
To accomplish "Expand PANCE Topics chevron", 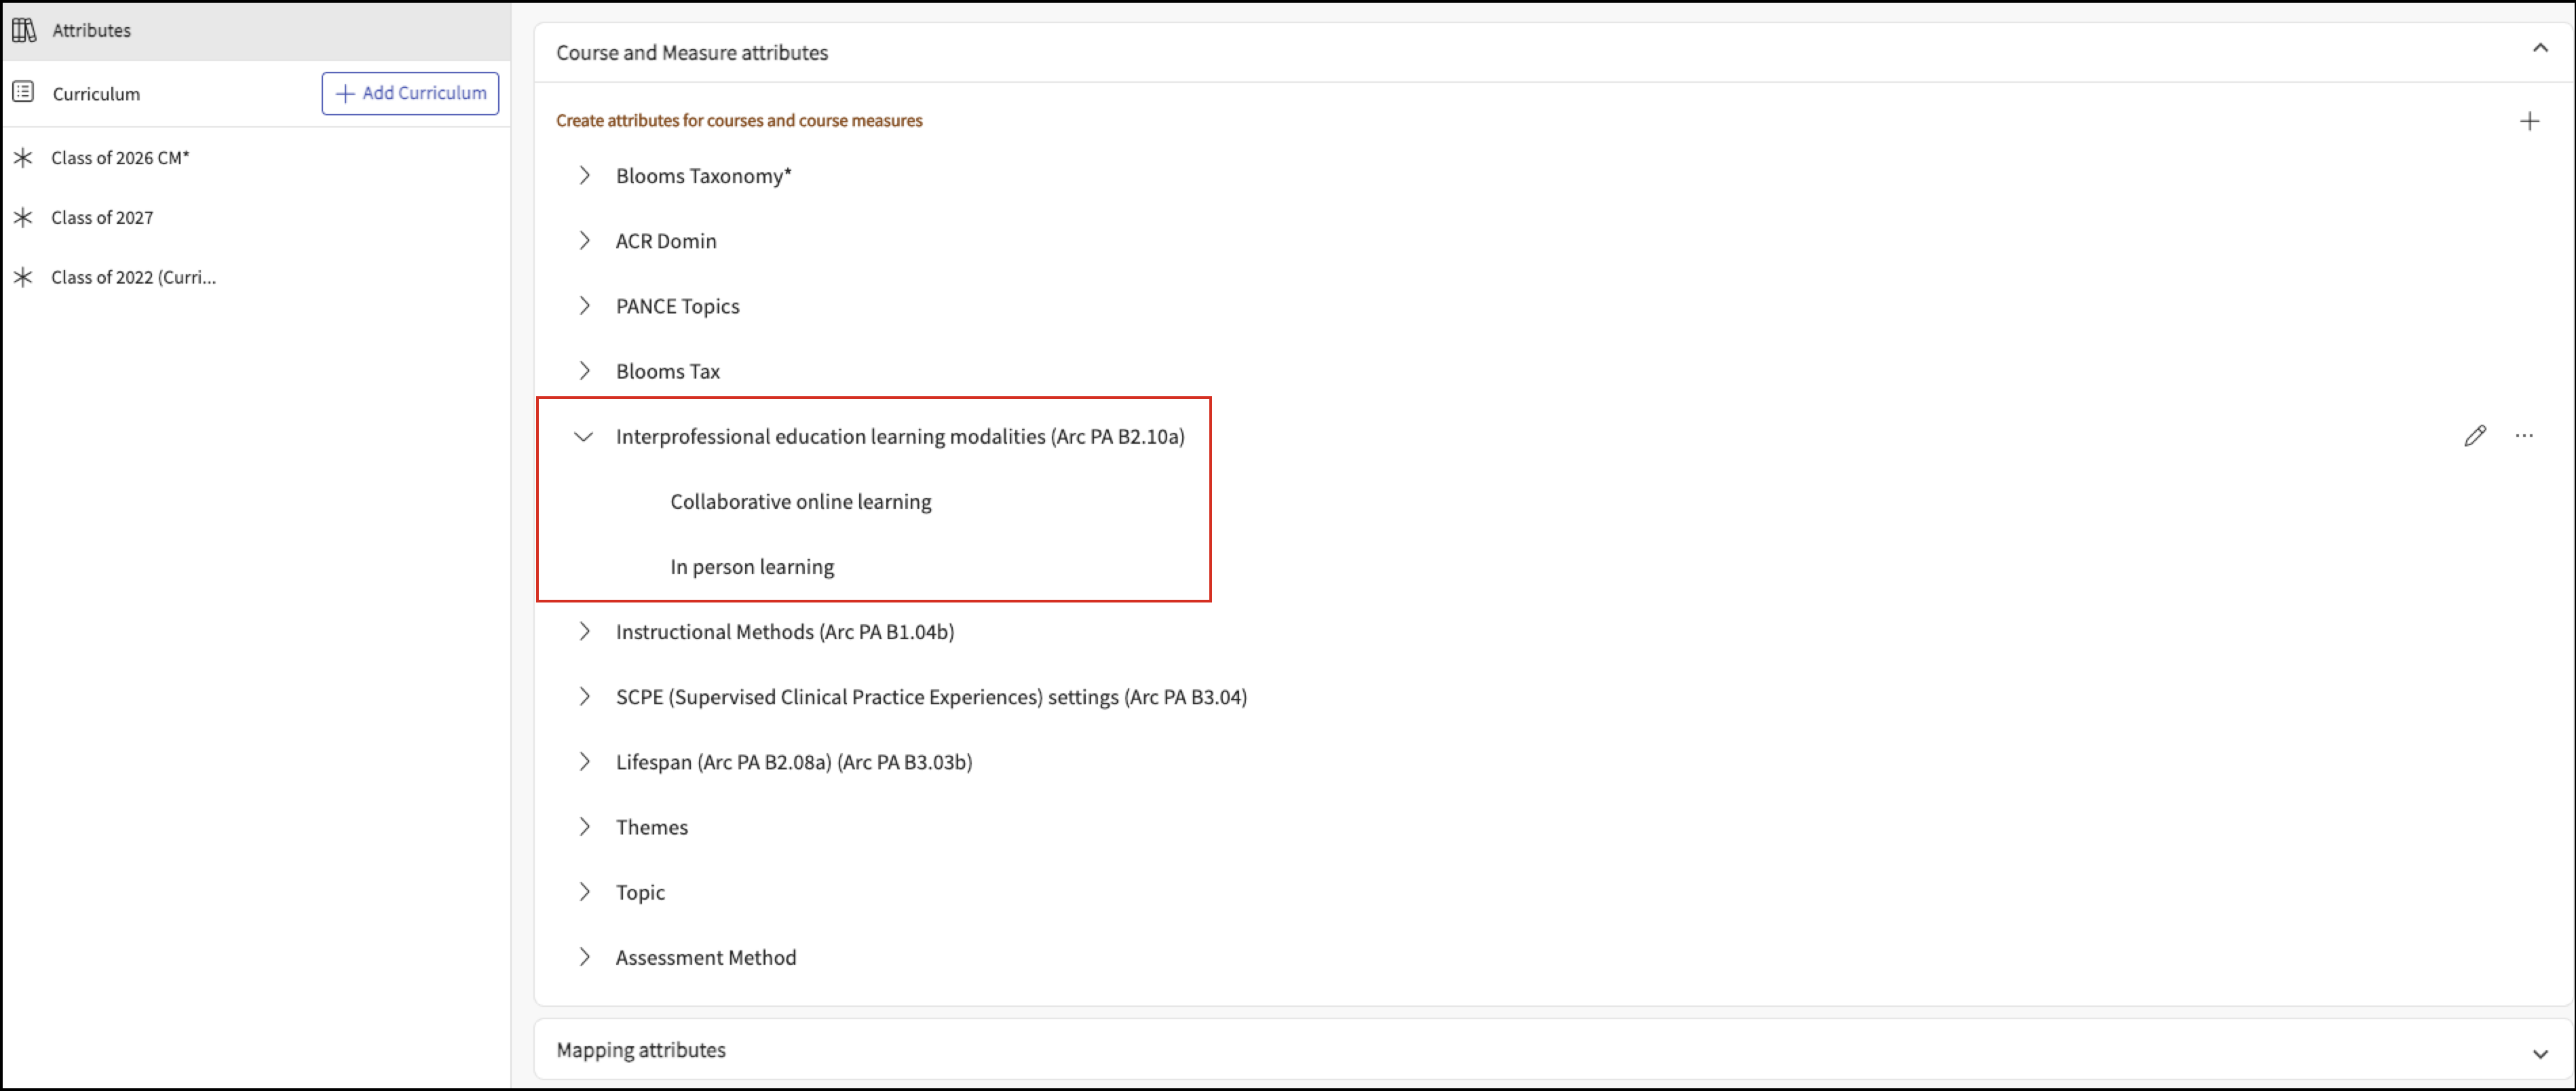I will click(584, 306).
